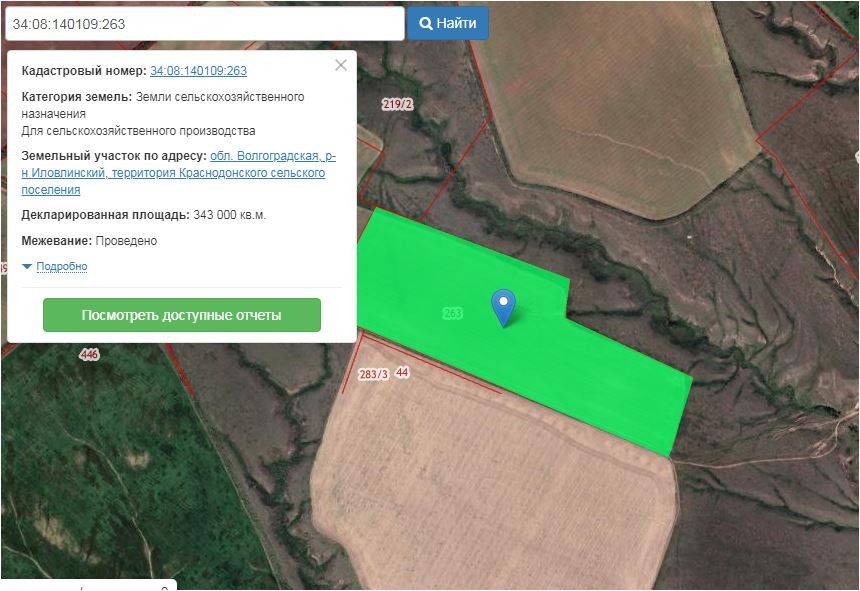Click the white panel at bottom-left corner

[88, 585]
